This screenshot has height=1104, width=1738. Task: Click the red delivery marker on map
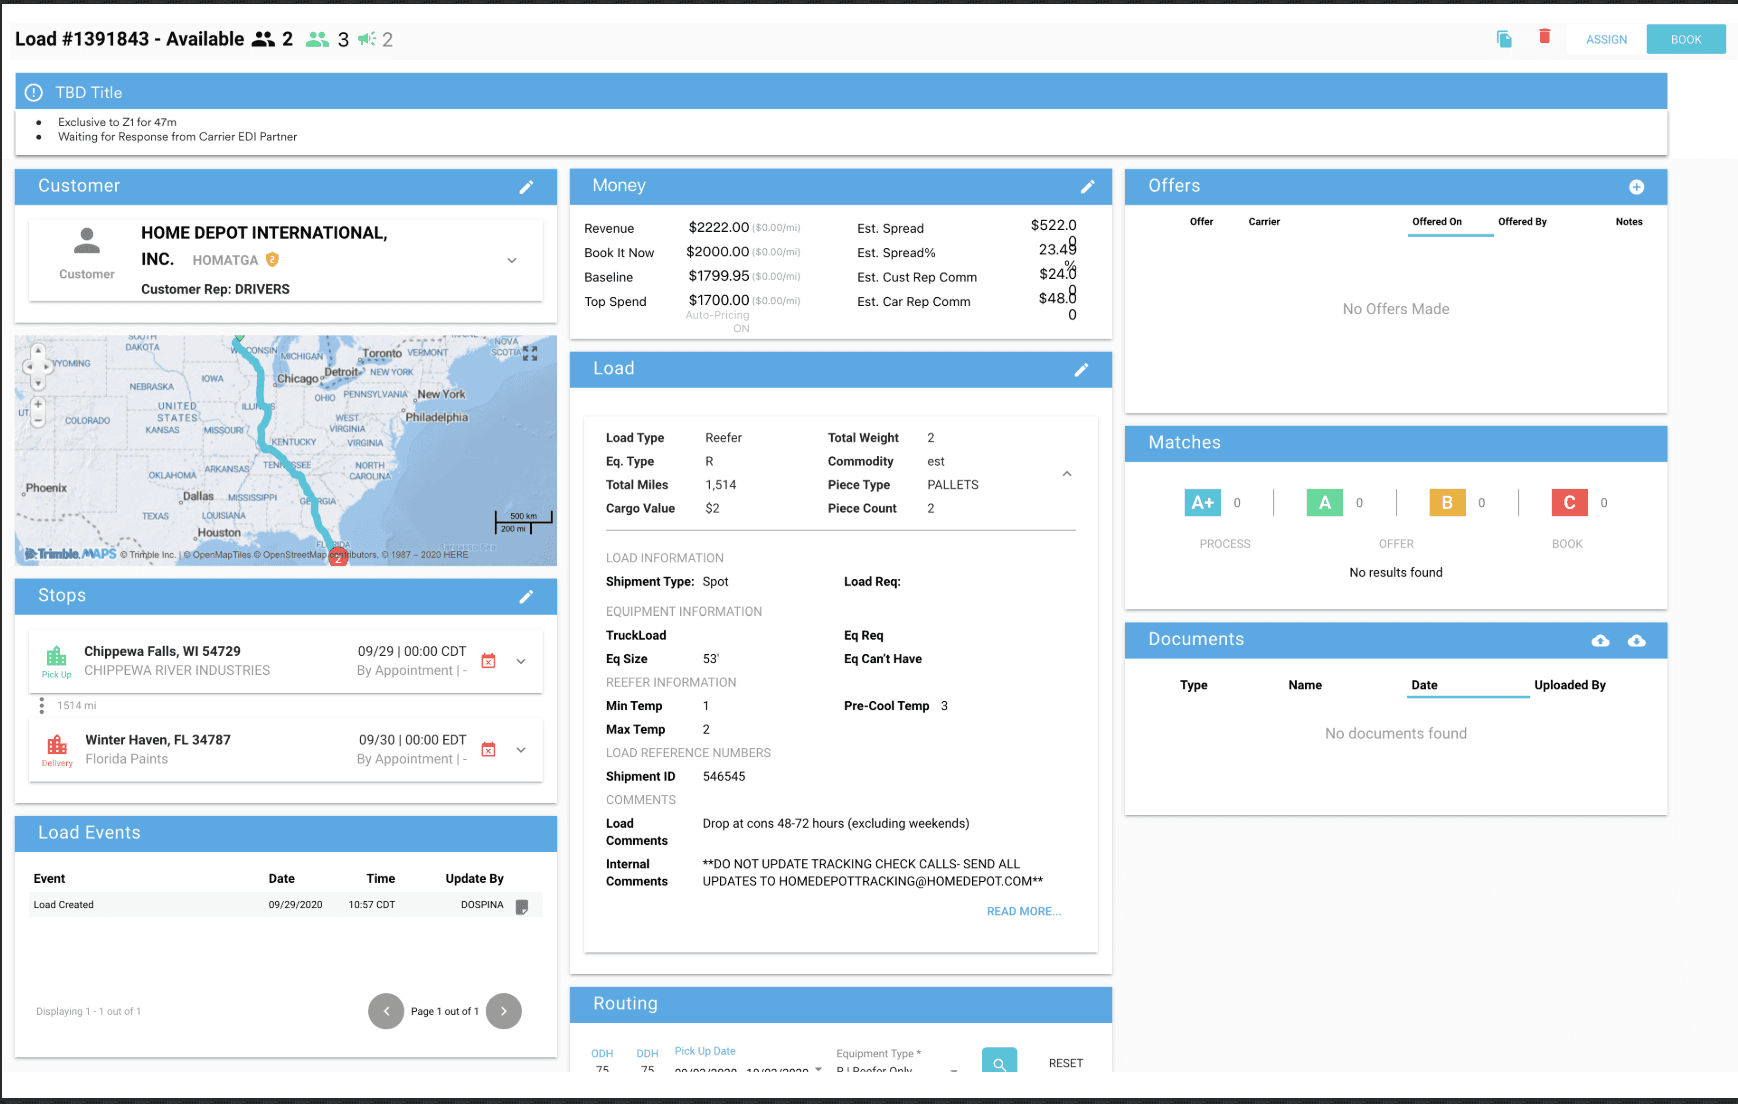click(x=339, y=557)
